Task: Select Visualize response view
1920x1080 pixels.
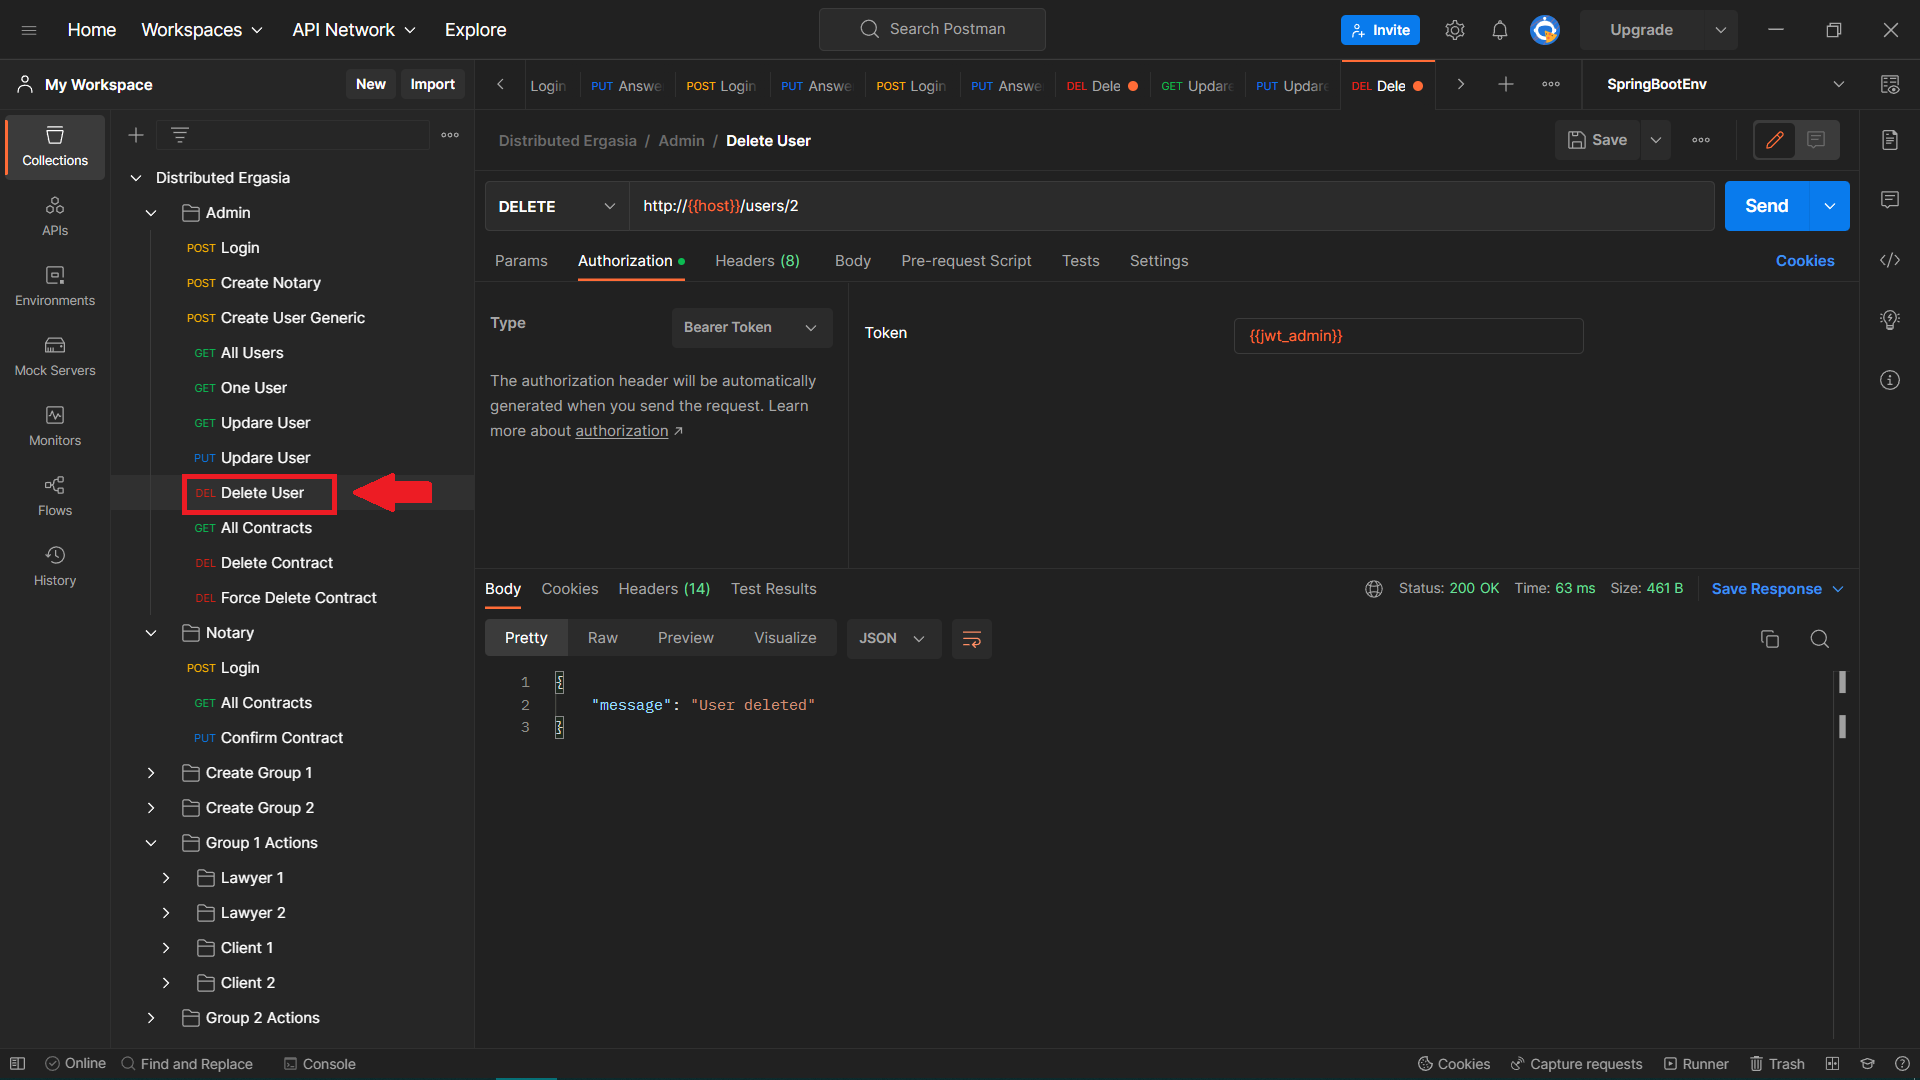Action: tap(785, 638)
